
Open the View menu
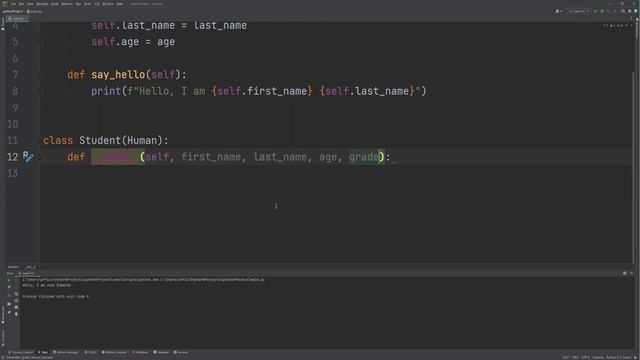[x=30, y=4]
